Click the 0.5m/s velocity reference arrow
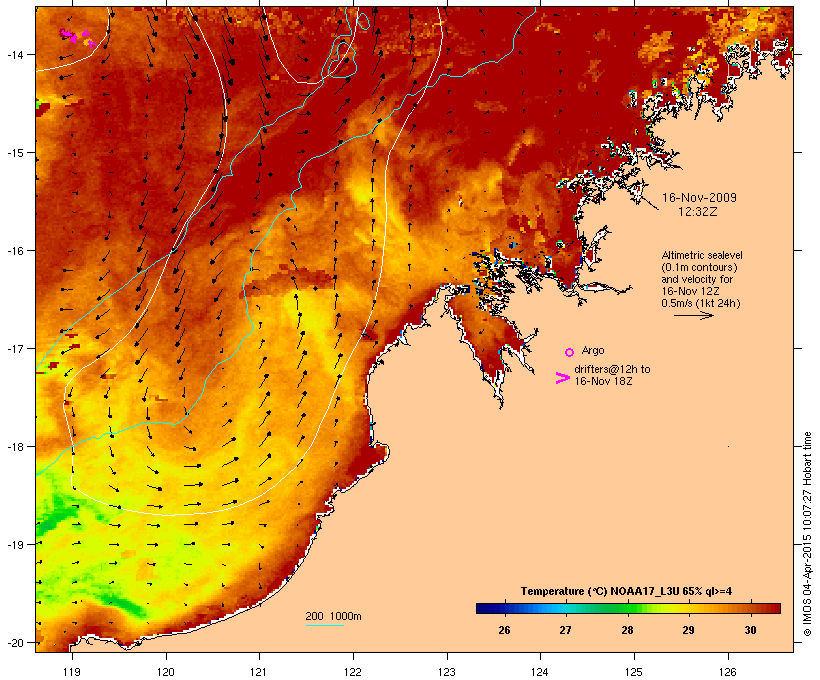820x680 pixels. 694,315
